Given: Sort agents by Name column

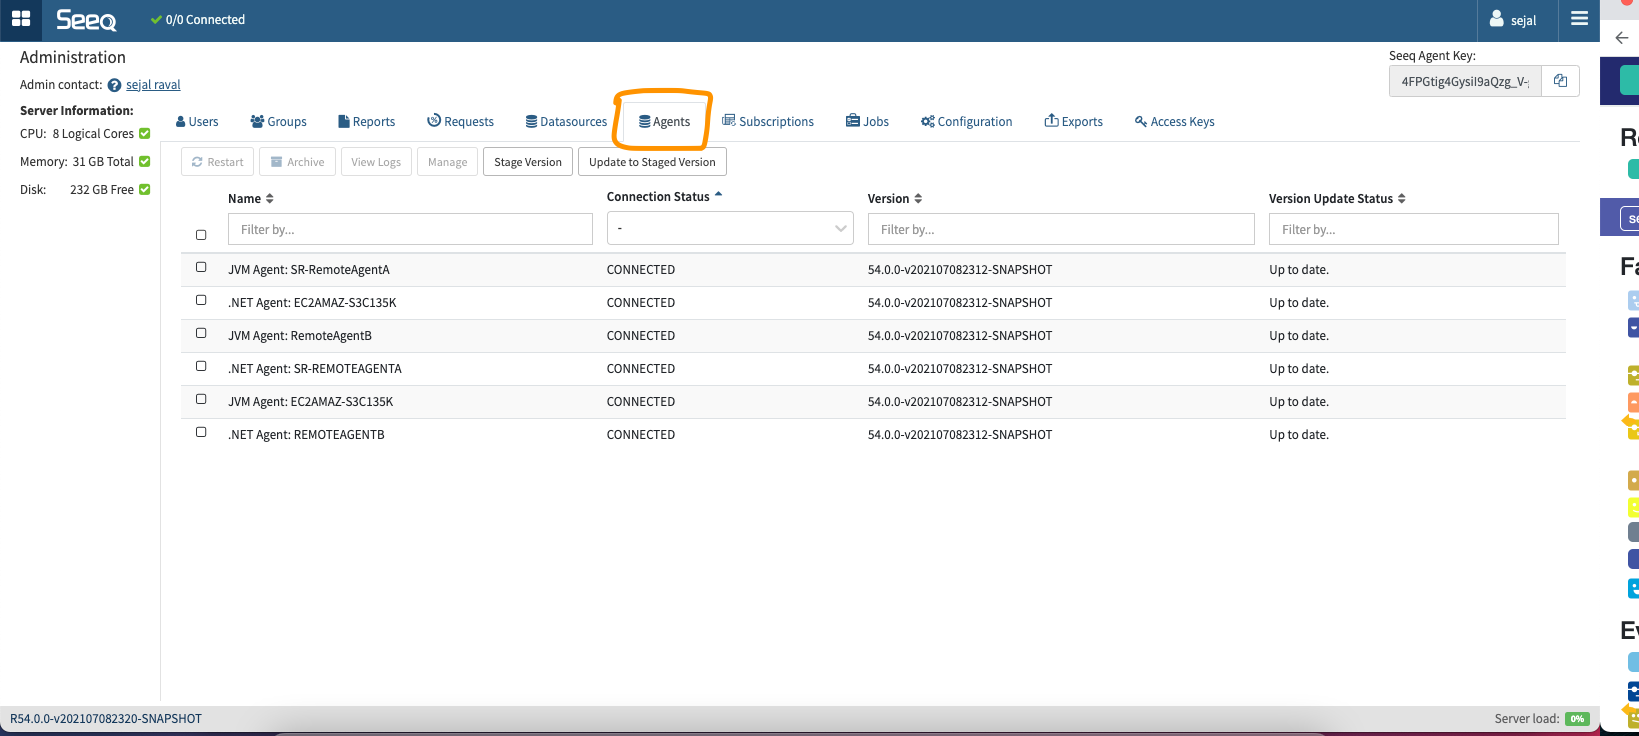Looking at the screenshot, I should pos(250,199).
